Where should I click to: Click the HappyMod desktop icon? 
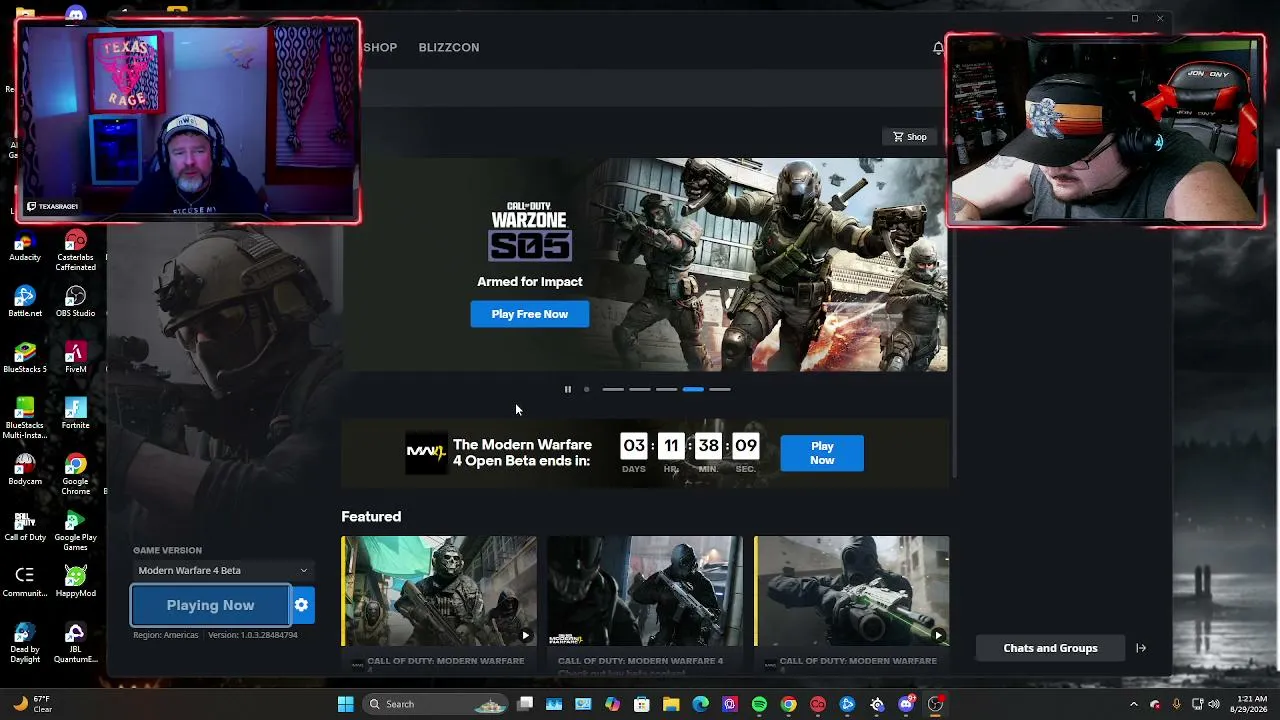click(75, 581)
